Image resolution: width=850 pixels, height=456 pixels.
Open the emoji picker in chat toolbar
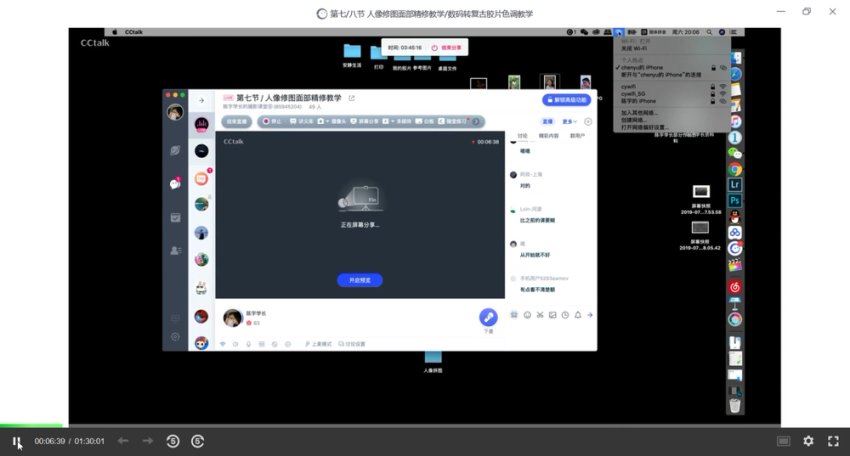click(x=527, y=314)
